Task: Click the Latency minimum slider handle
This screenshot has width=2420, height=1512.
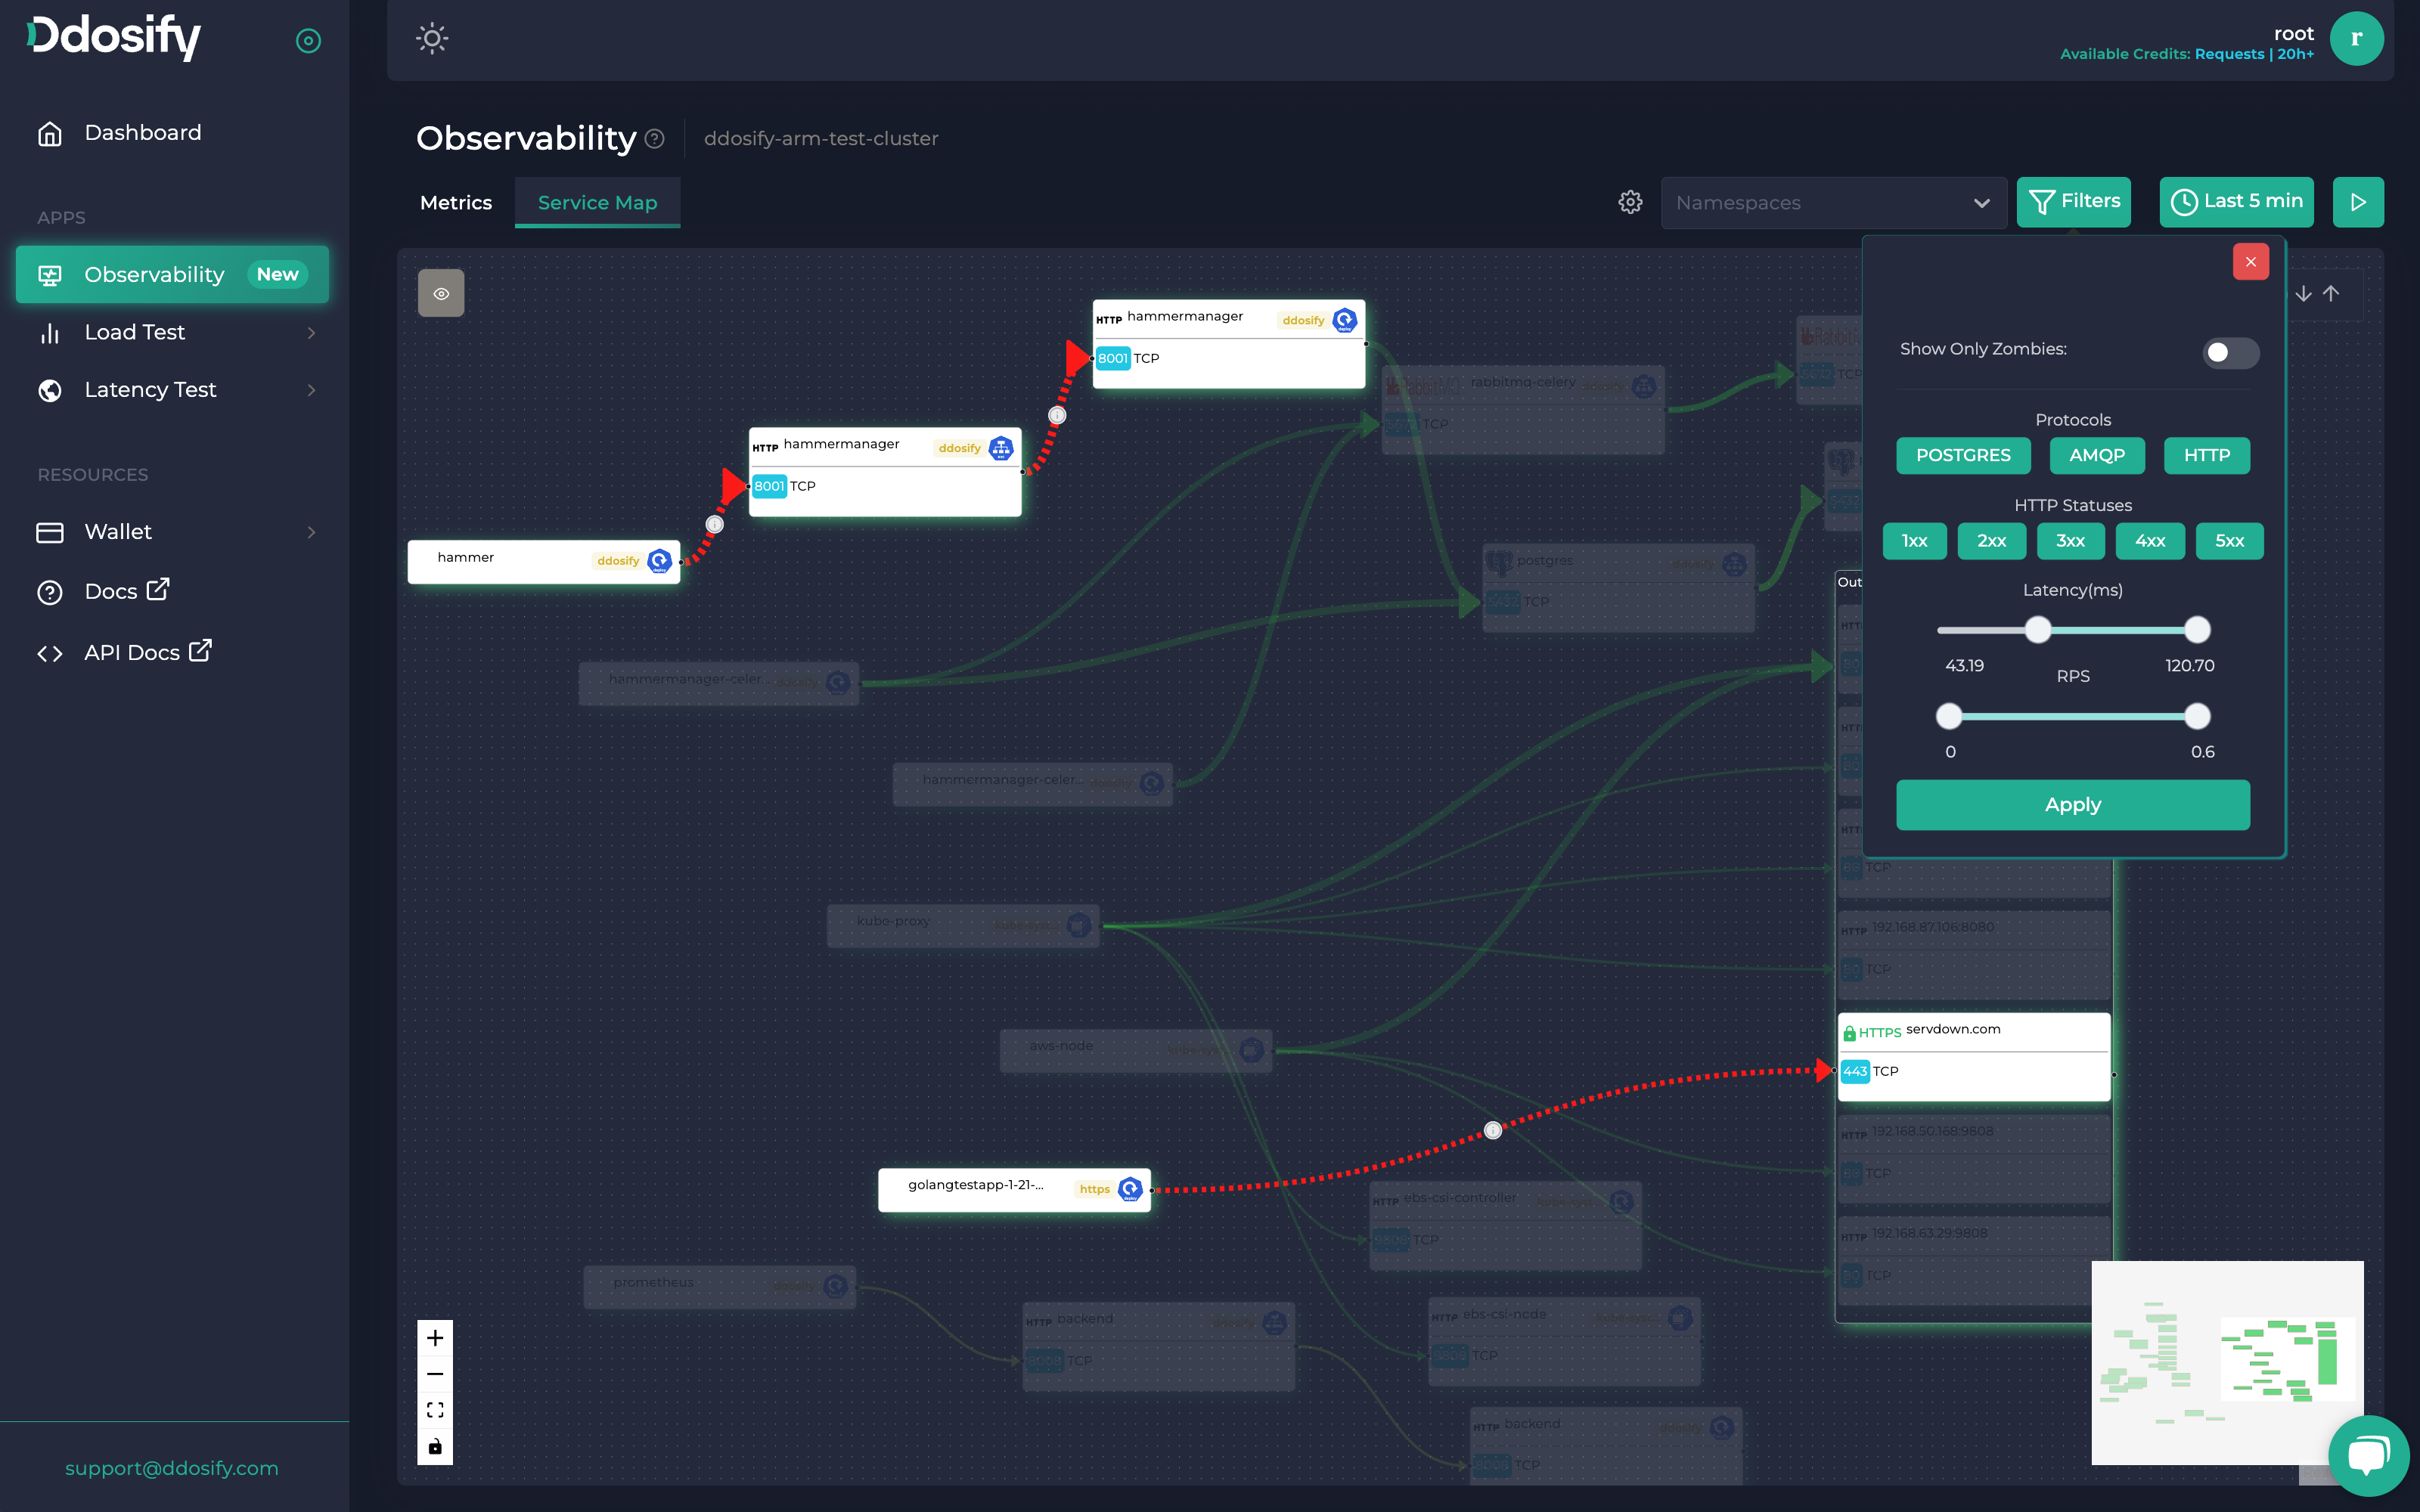Action: click(x=2038, y=630)
